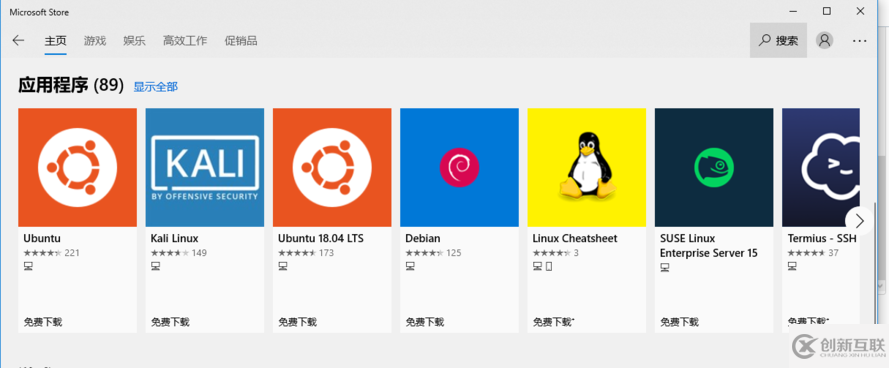Click the 应用程序 (89) heading
The image size is (889, 368).
pos(71,85)
